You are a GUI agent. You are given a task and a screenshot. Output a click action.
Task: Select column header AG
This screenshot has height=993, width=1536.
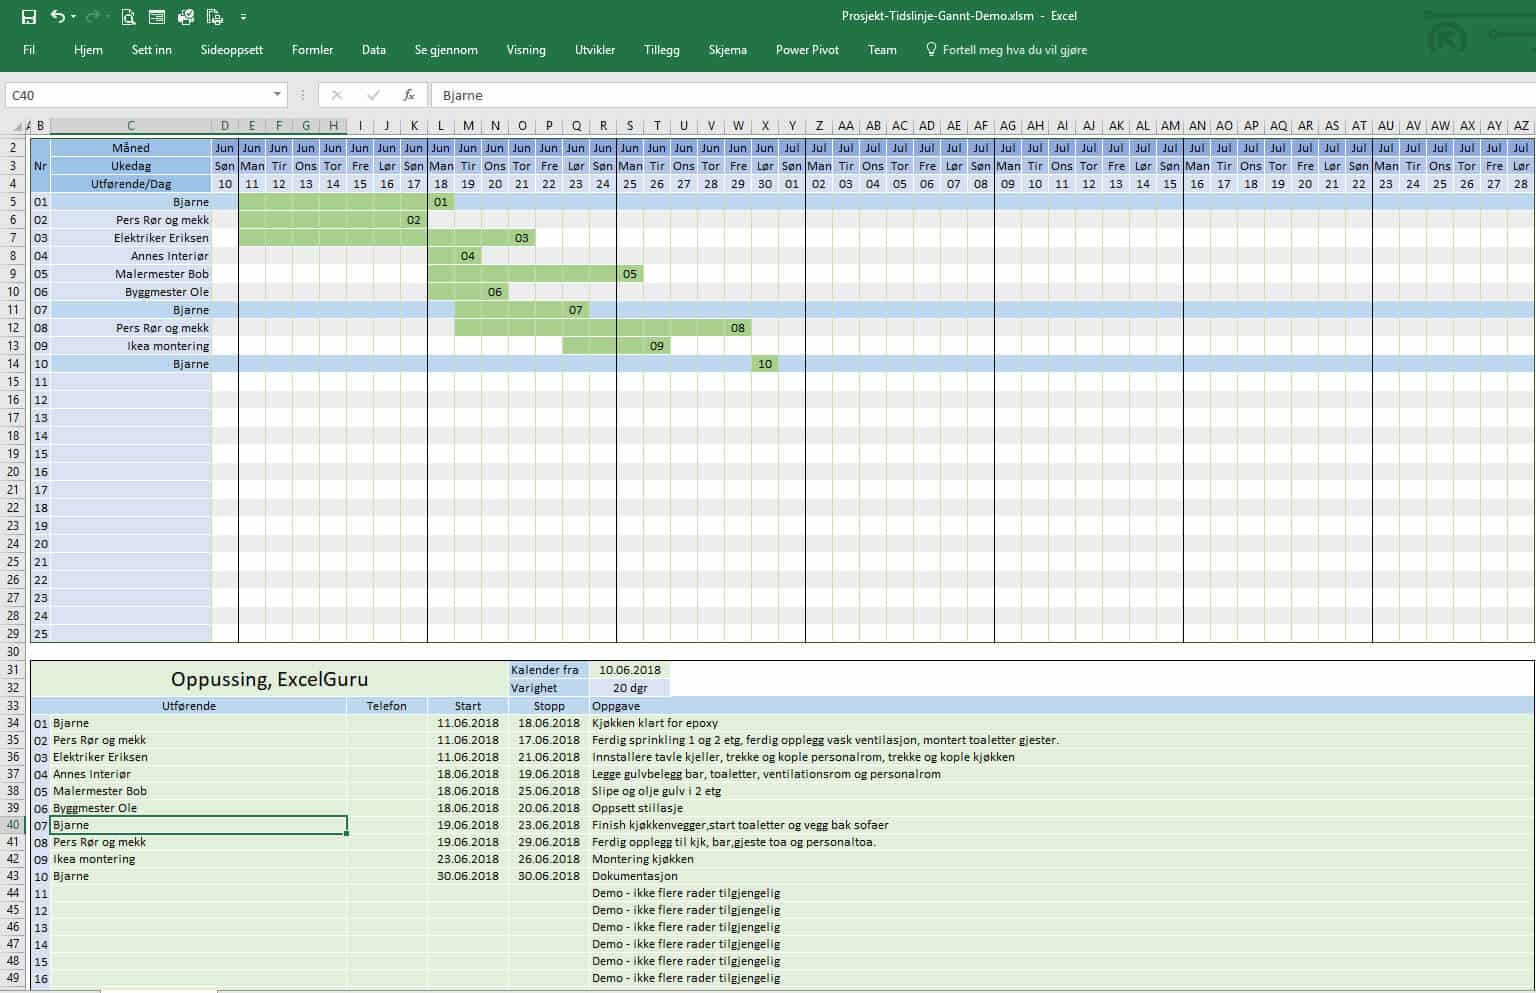pos(1008,126)
